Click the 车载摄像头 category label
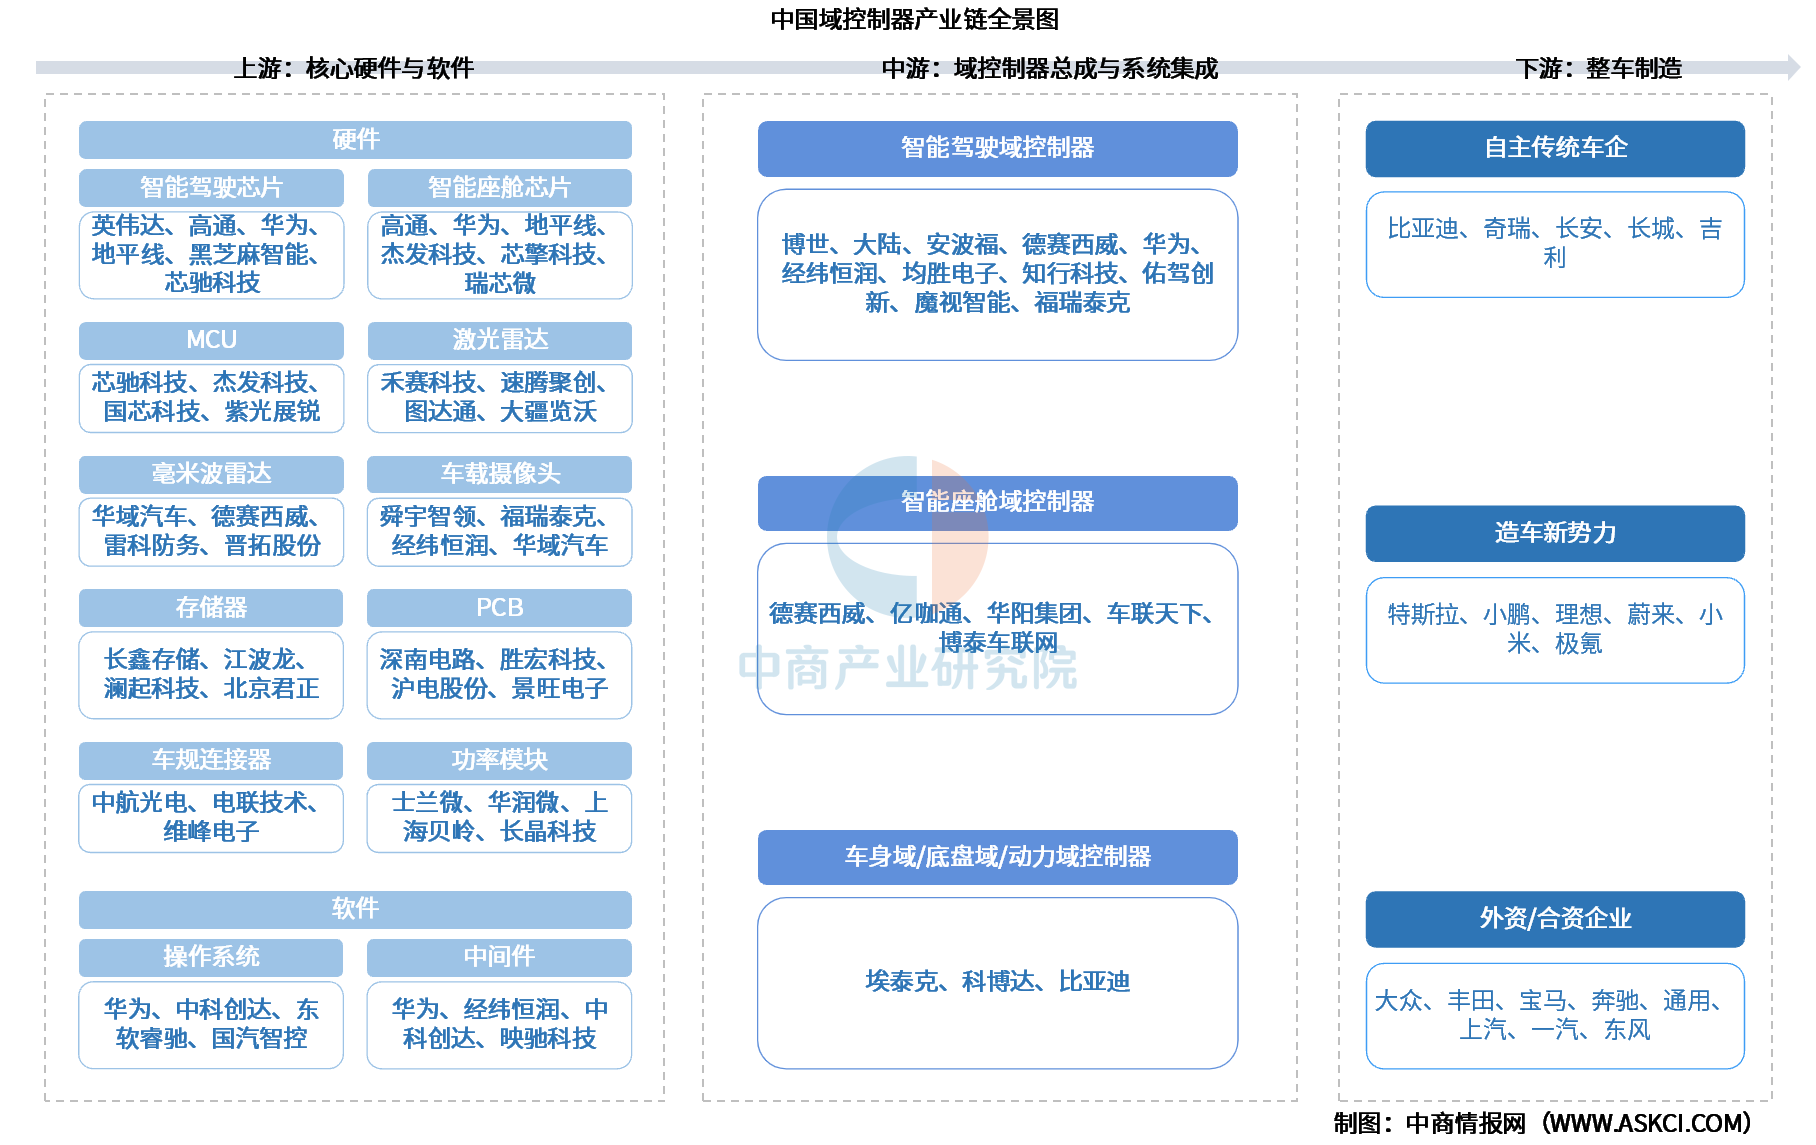Screen dimensions: 1816x1145 point(500,474)
